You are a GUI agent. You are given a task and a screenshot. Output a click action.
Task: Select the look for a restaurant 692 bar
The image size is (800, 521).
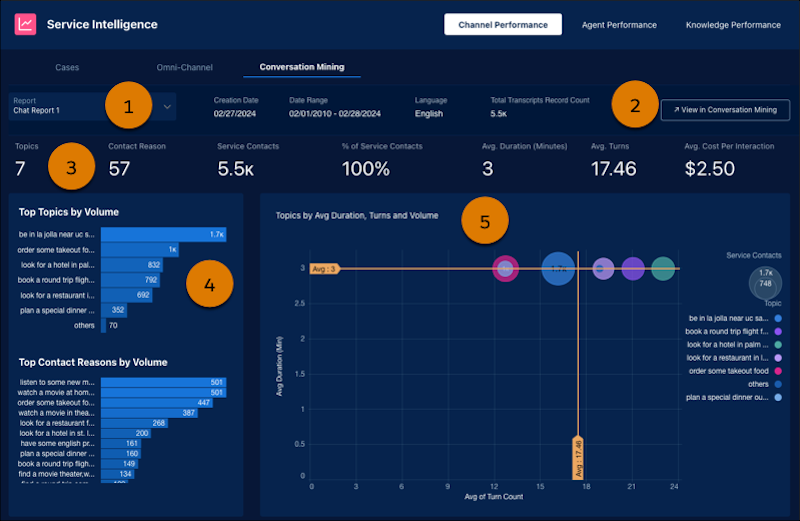126,295
